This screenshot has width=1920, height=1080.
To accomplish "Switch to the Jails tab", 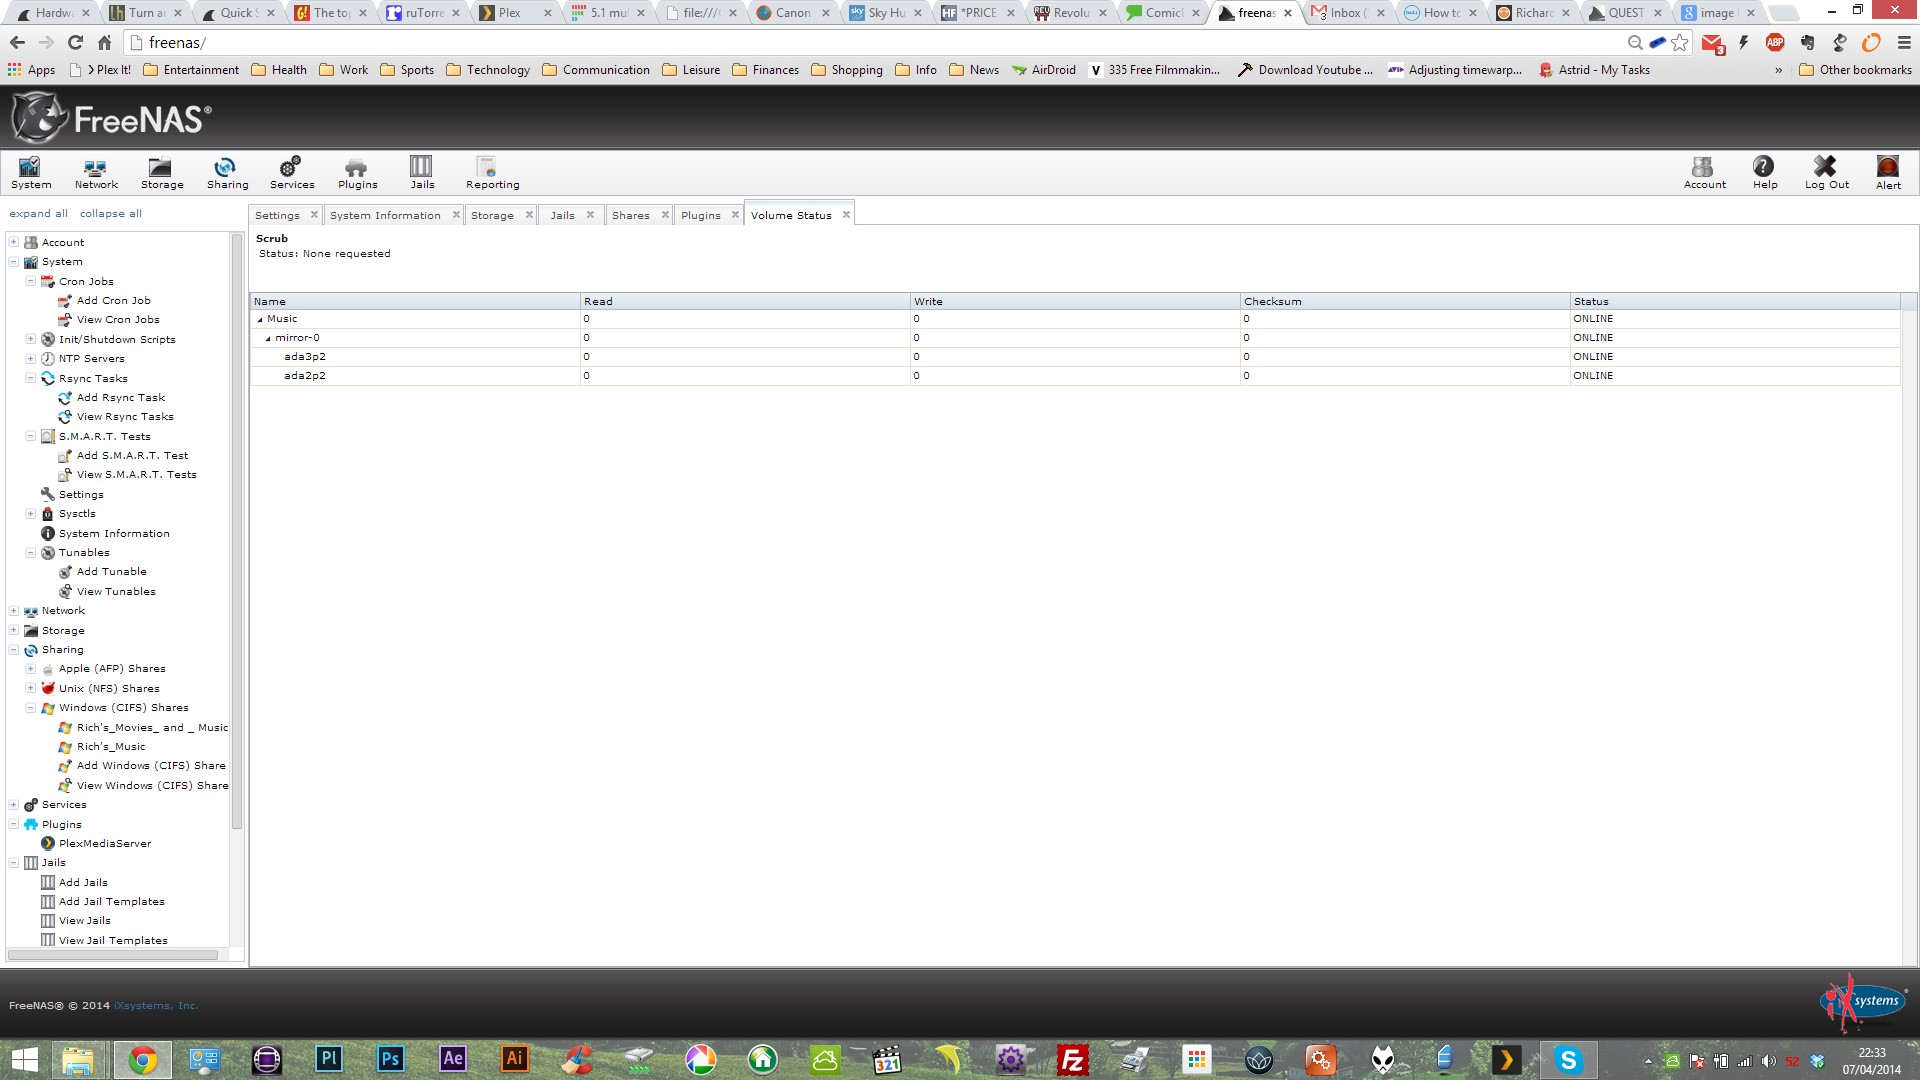I will [562, 215].
